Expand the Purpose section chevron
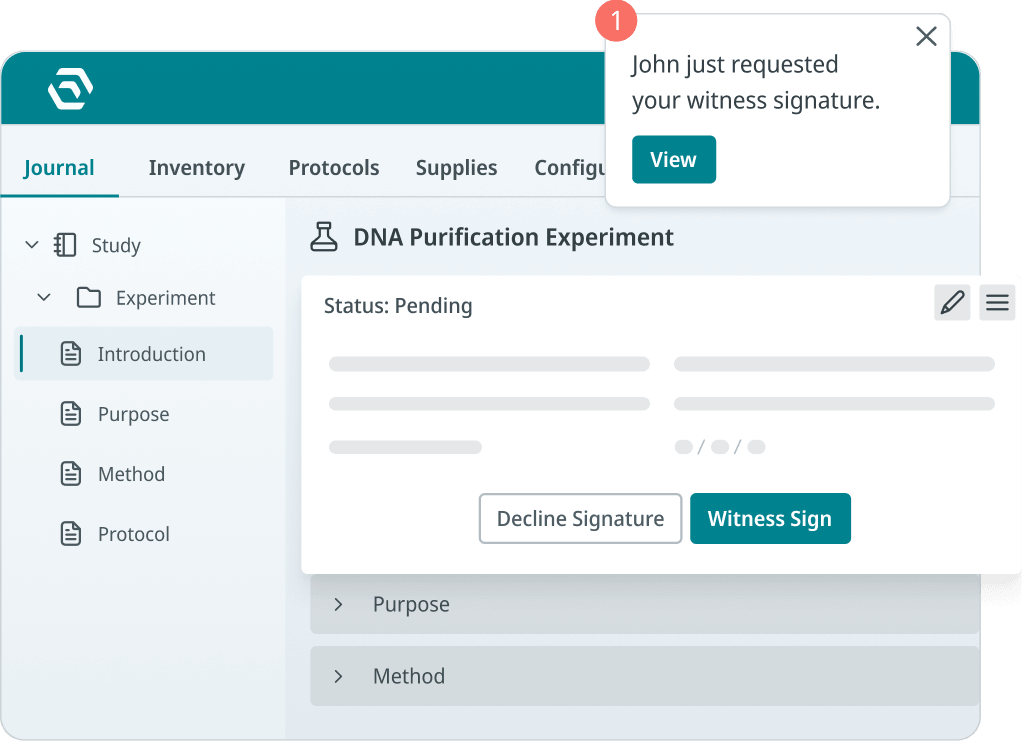The width and height of the screenshot is (1022, 741). 338,604
